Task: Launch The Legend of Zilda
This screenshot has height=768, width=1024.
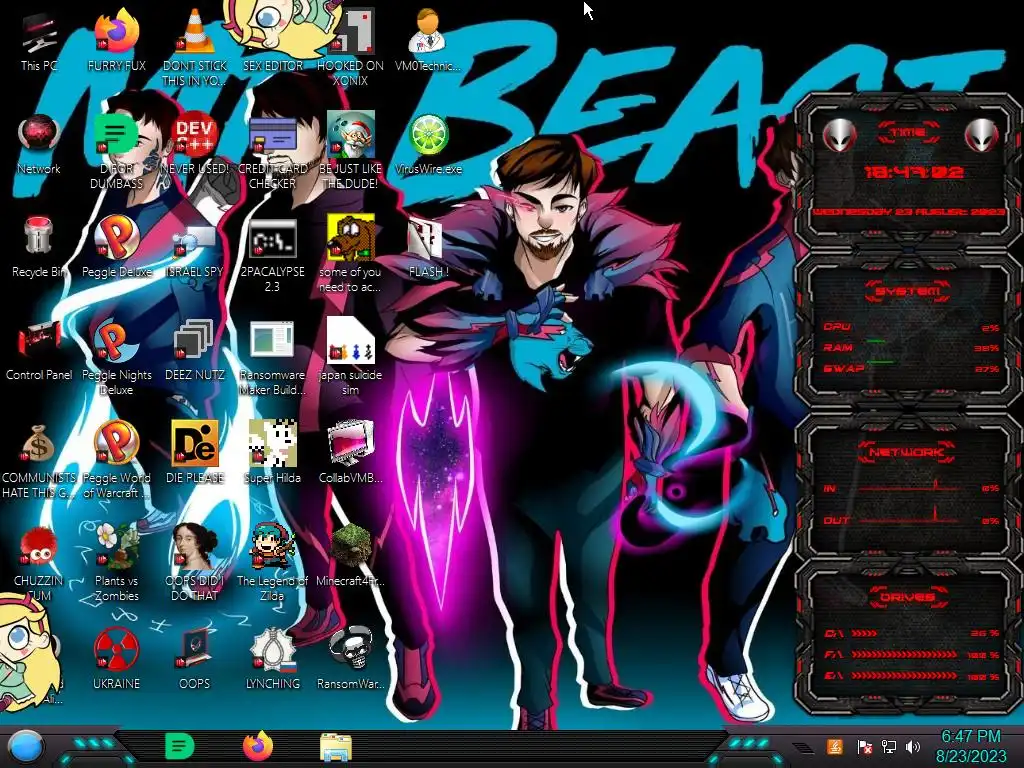Action: click(x=272, y=563)
